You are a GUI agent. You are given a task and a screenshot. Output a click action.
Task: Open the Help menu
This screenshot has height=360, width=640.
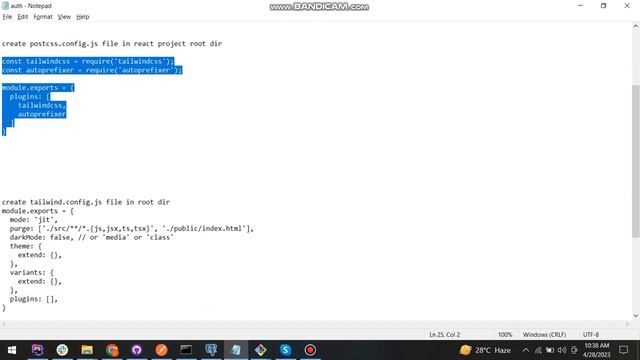(x=82, y=17)
